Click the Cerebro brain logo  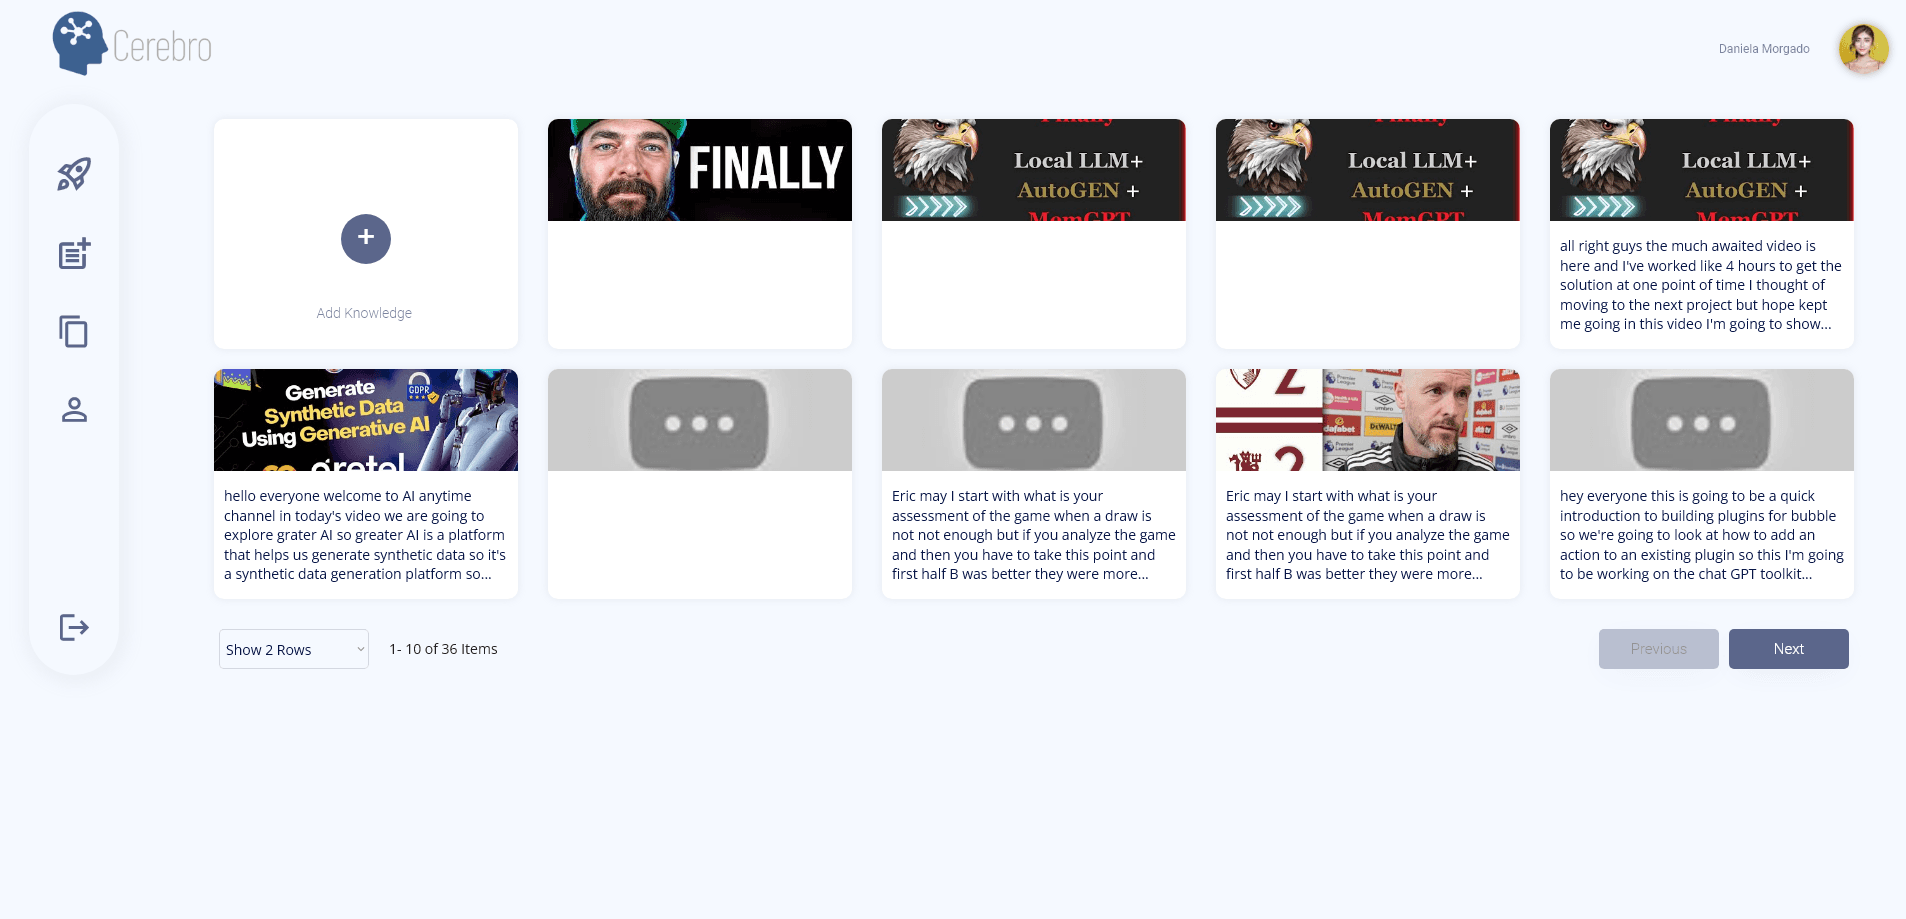(80, 44)
